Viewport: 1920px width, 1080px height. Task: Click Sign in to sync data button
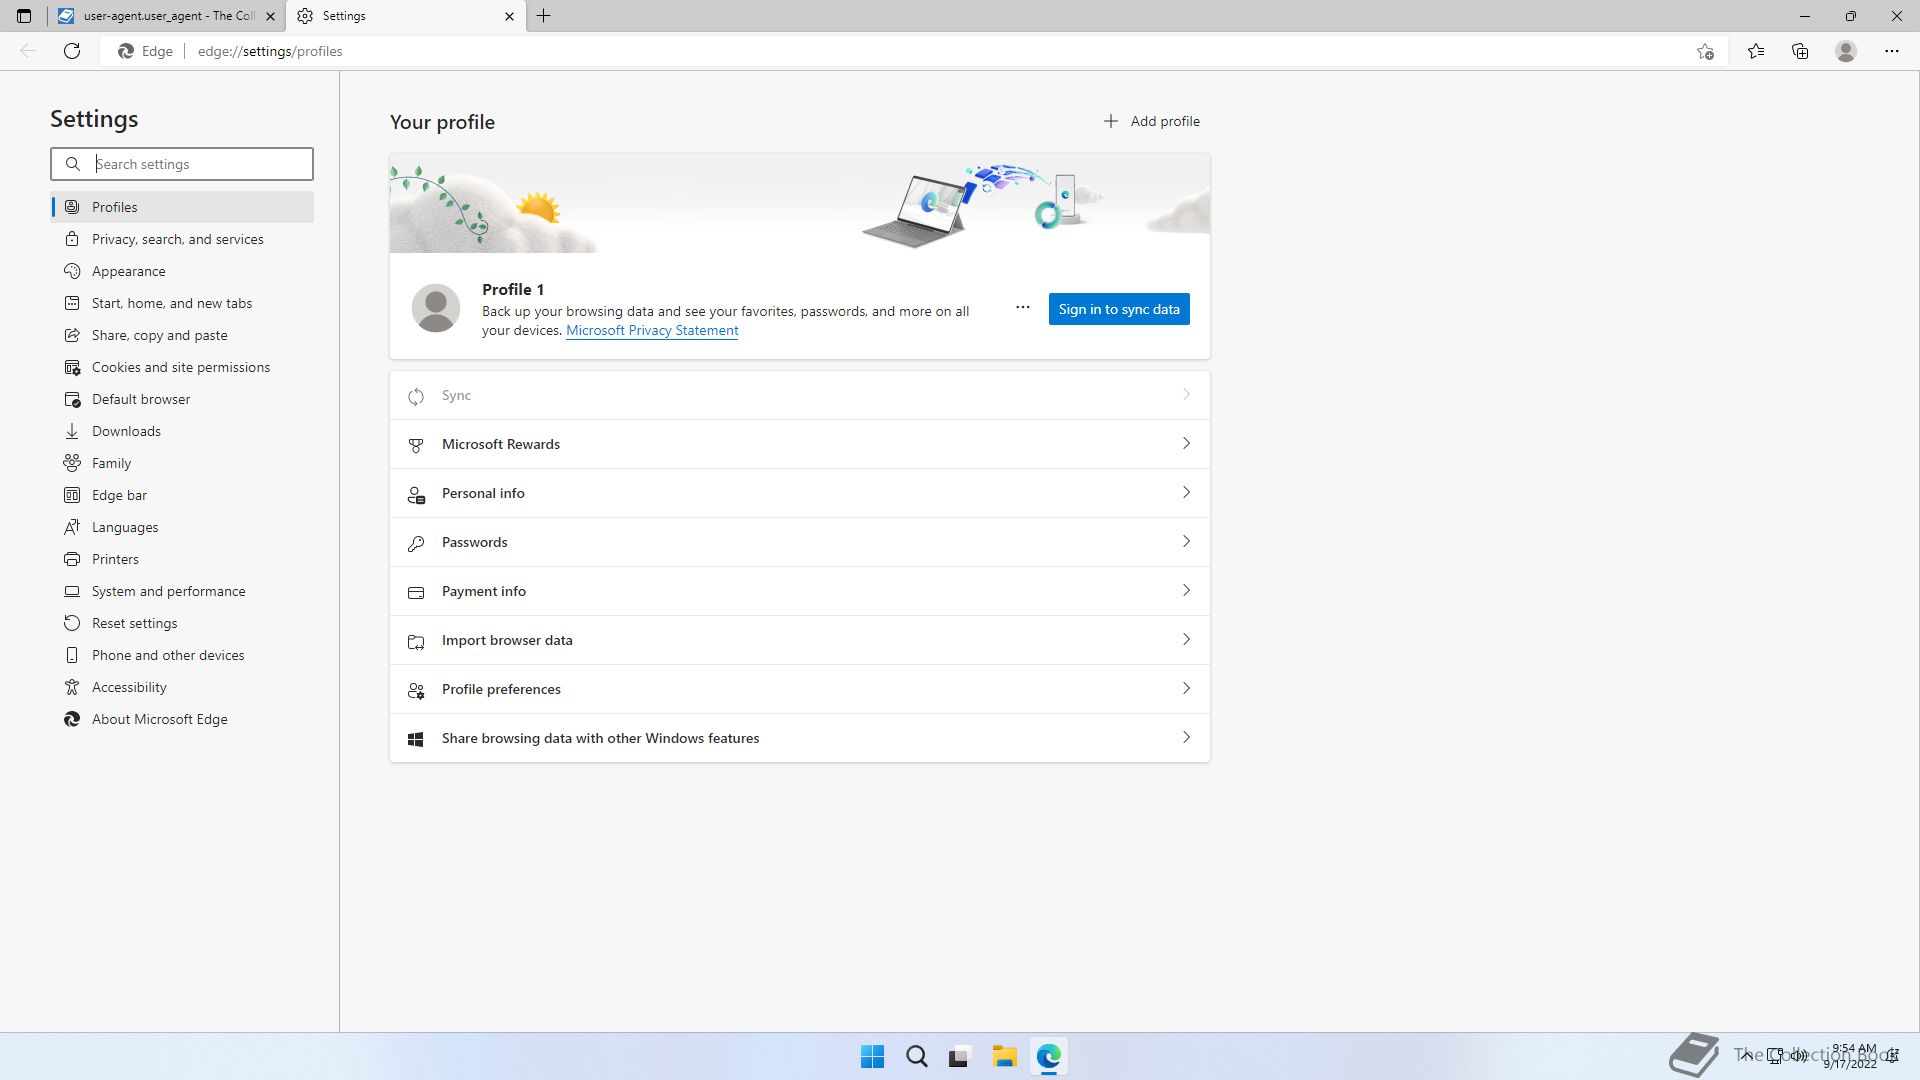click(x=1119, y=309)
